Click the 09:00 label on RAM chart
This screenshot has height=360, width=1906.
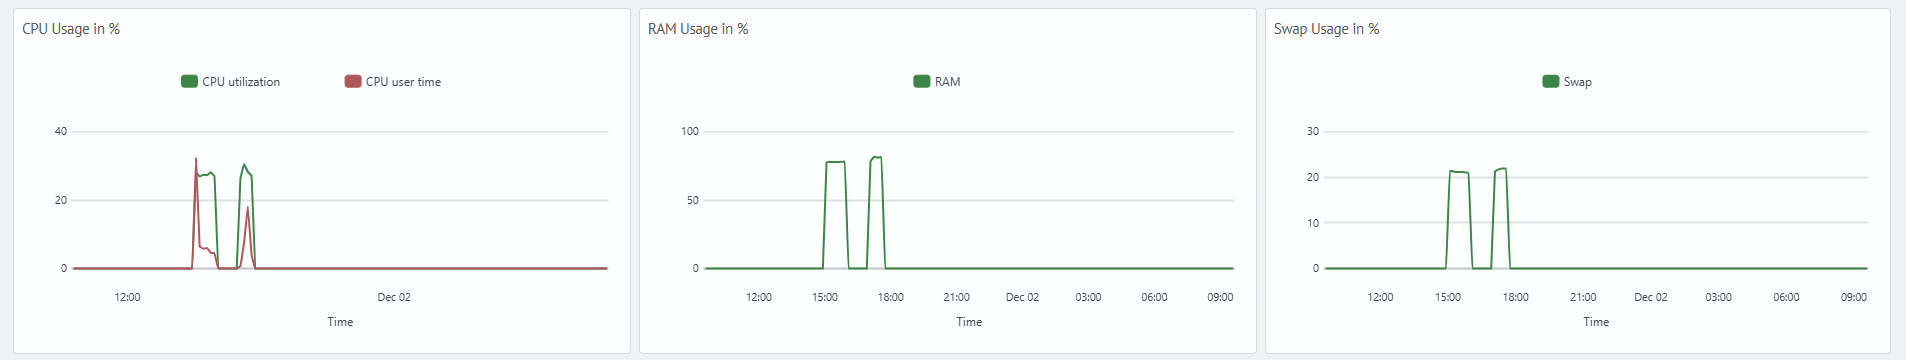point(1220,297)
